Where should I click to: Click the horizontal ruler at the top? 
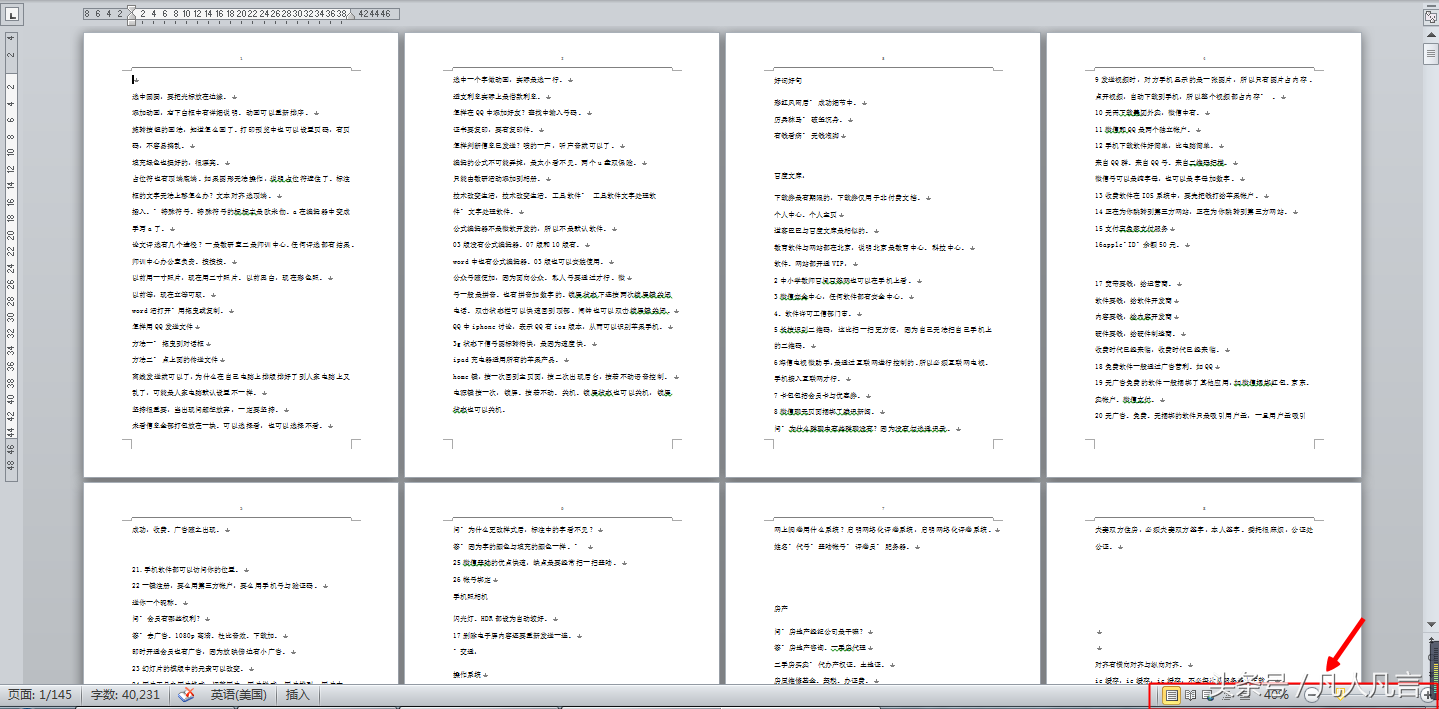(x=240, y=14)
